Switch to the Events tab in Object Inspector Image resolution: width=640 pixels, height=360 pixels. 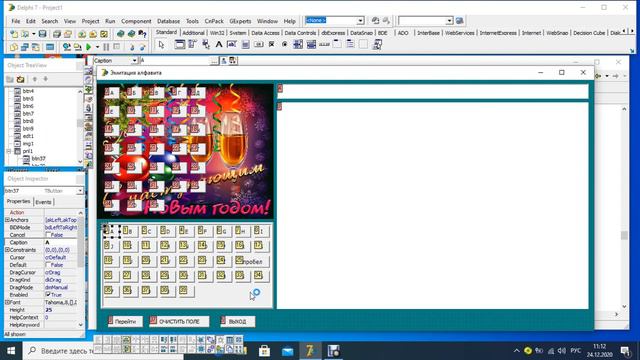[x=43, y=202]
